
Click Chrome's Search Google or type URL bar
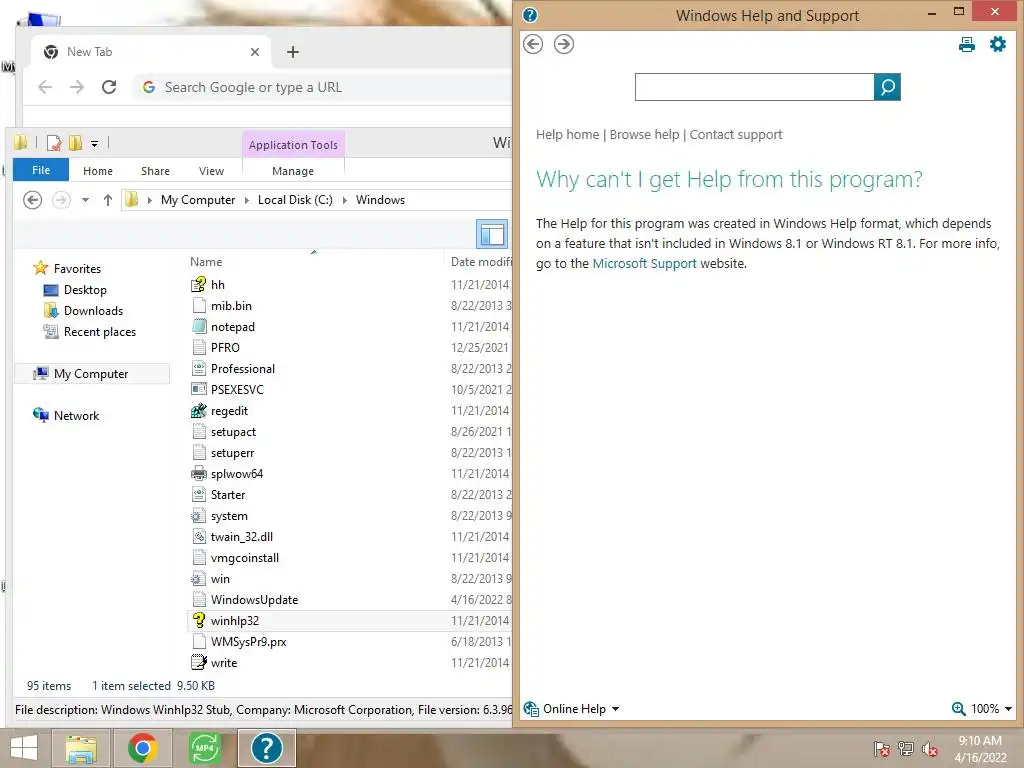click(x=324, y=87)
